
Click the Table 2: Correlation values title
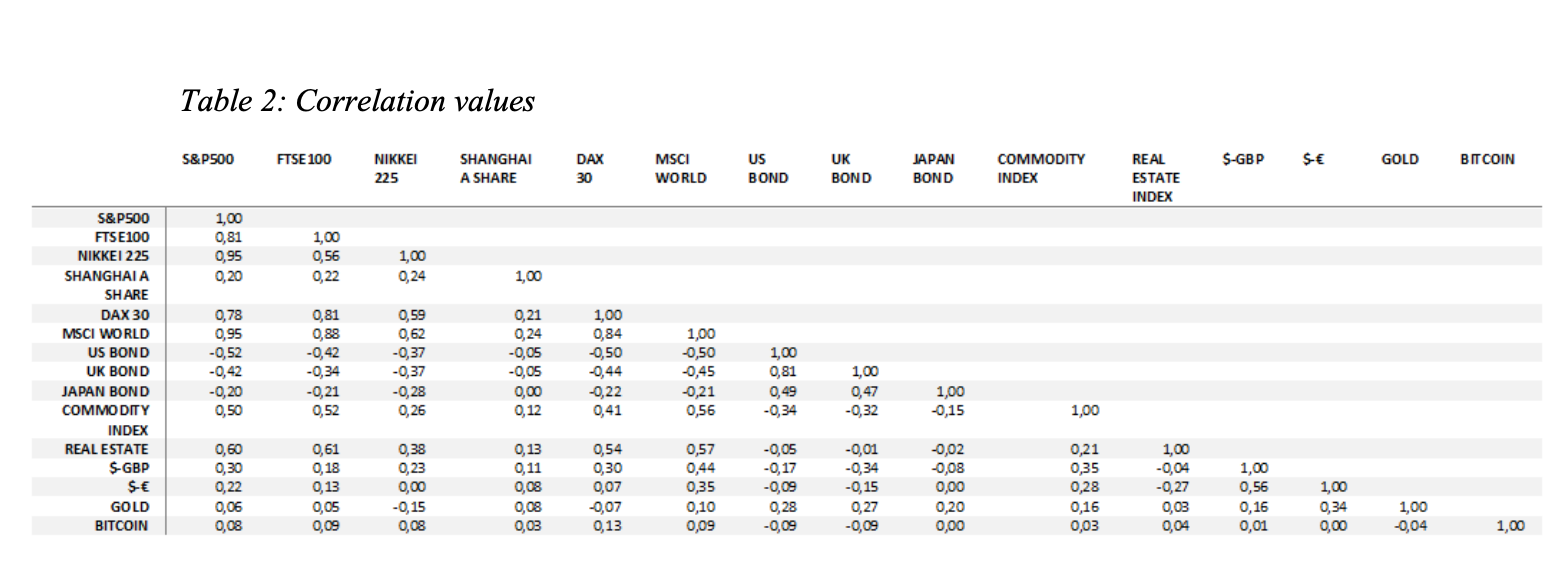[357, 101]
